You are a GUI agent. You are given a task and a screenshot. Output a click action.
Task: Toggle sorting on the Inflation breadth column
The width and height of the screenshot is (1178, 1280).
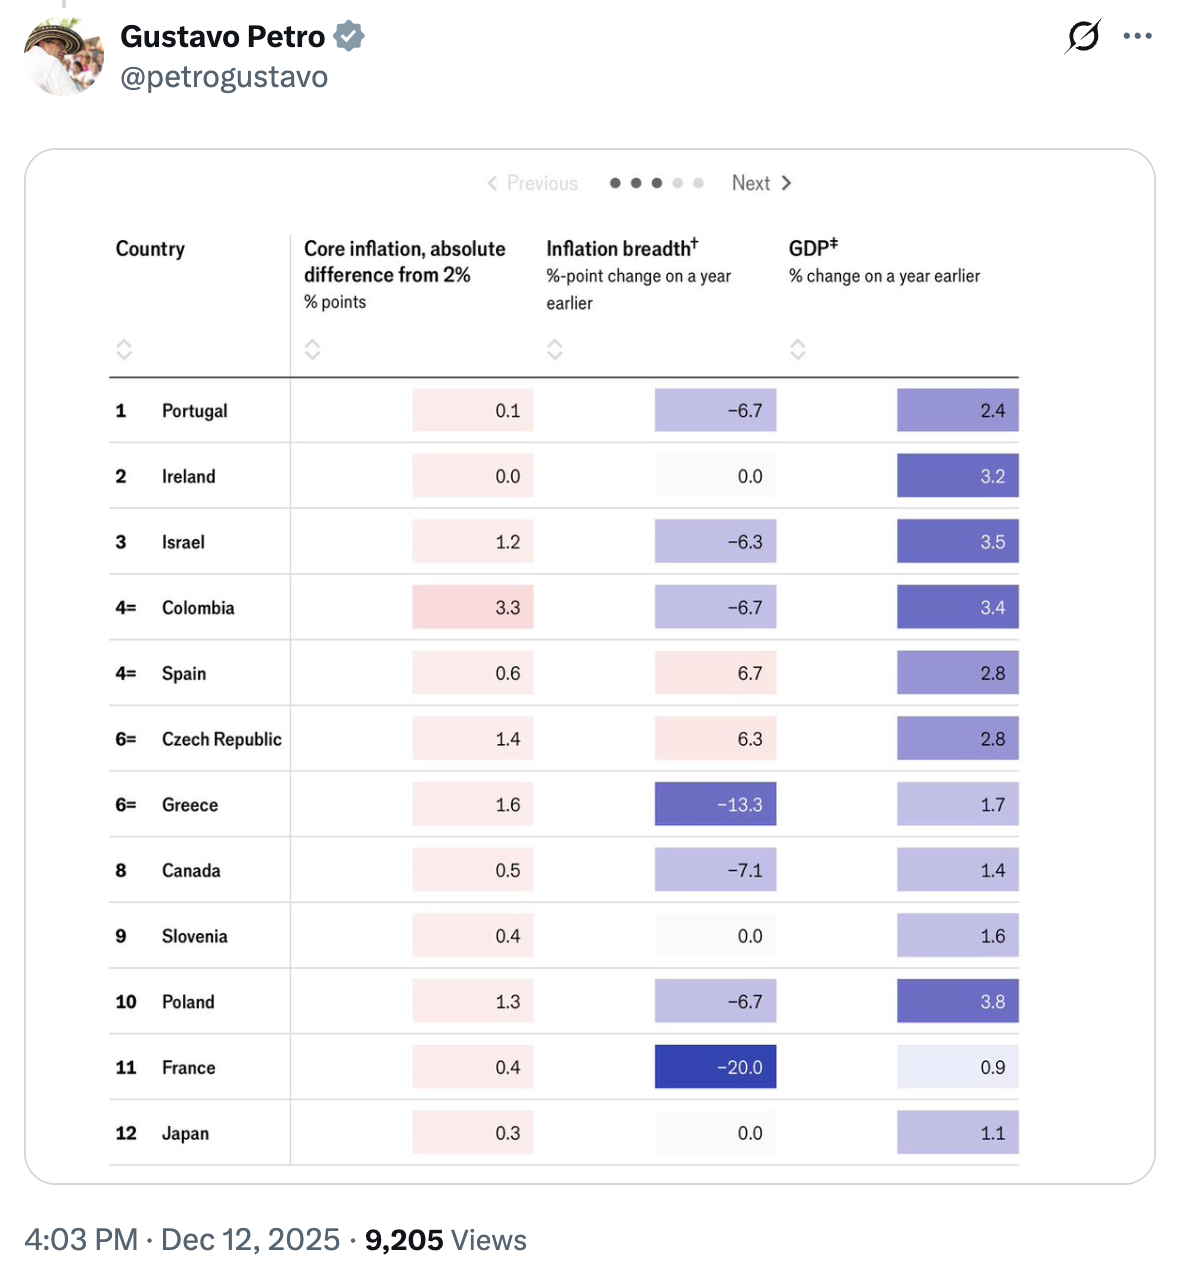click(x=555, y=349)
